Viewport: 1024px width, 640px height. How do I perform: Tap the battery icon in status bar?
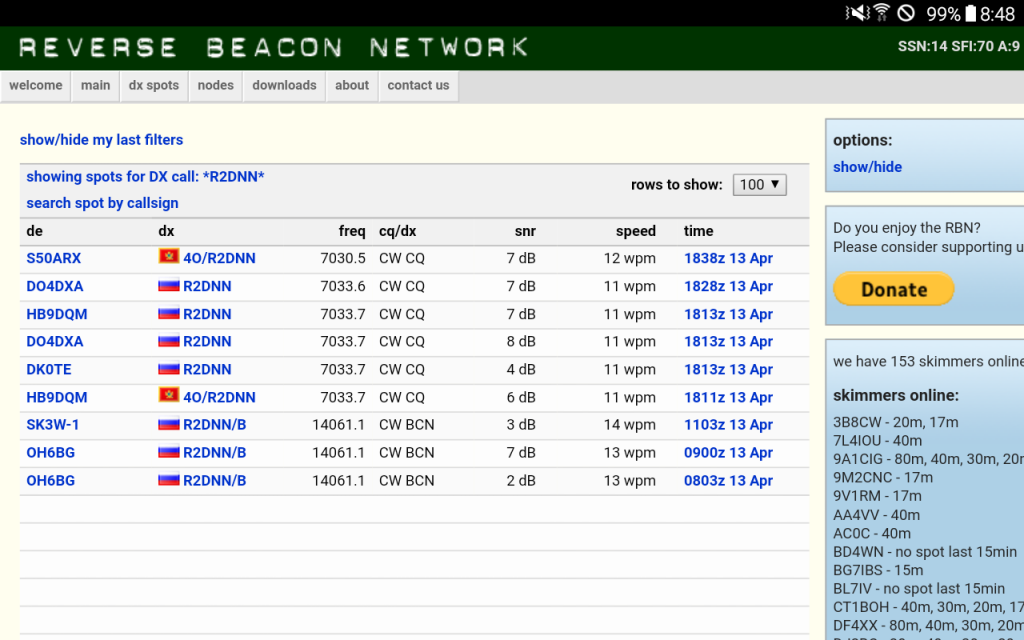971,13
